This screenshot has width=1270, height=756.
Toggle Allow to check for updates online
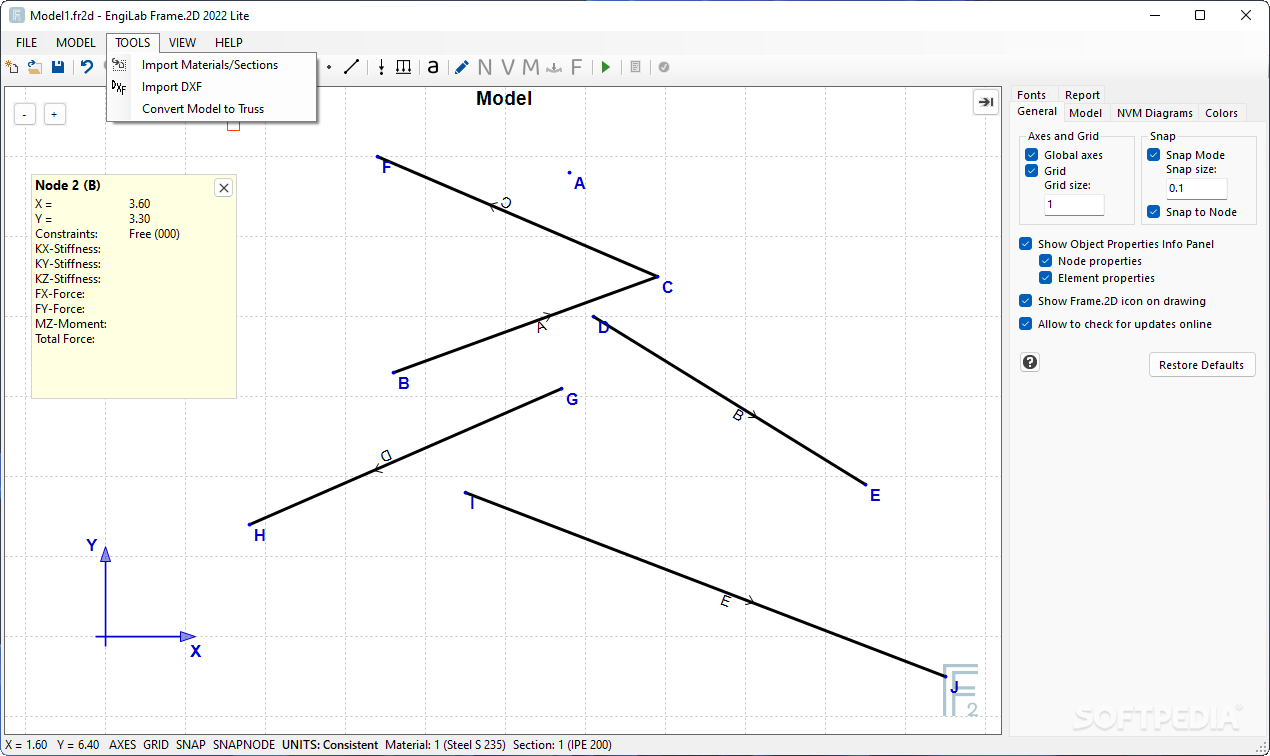[1026, 324]
